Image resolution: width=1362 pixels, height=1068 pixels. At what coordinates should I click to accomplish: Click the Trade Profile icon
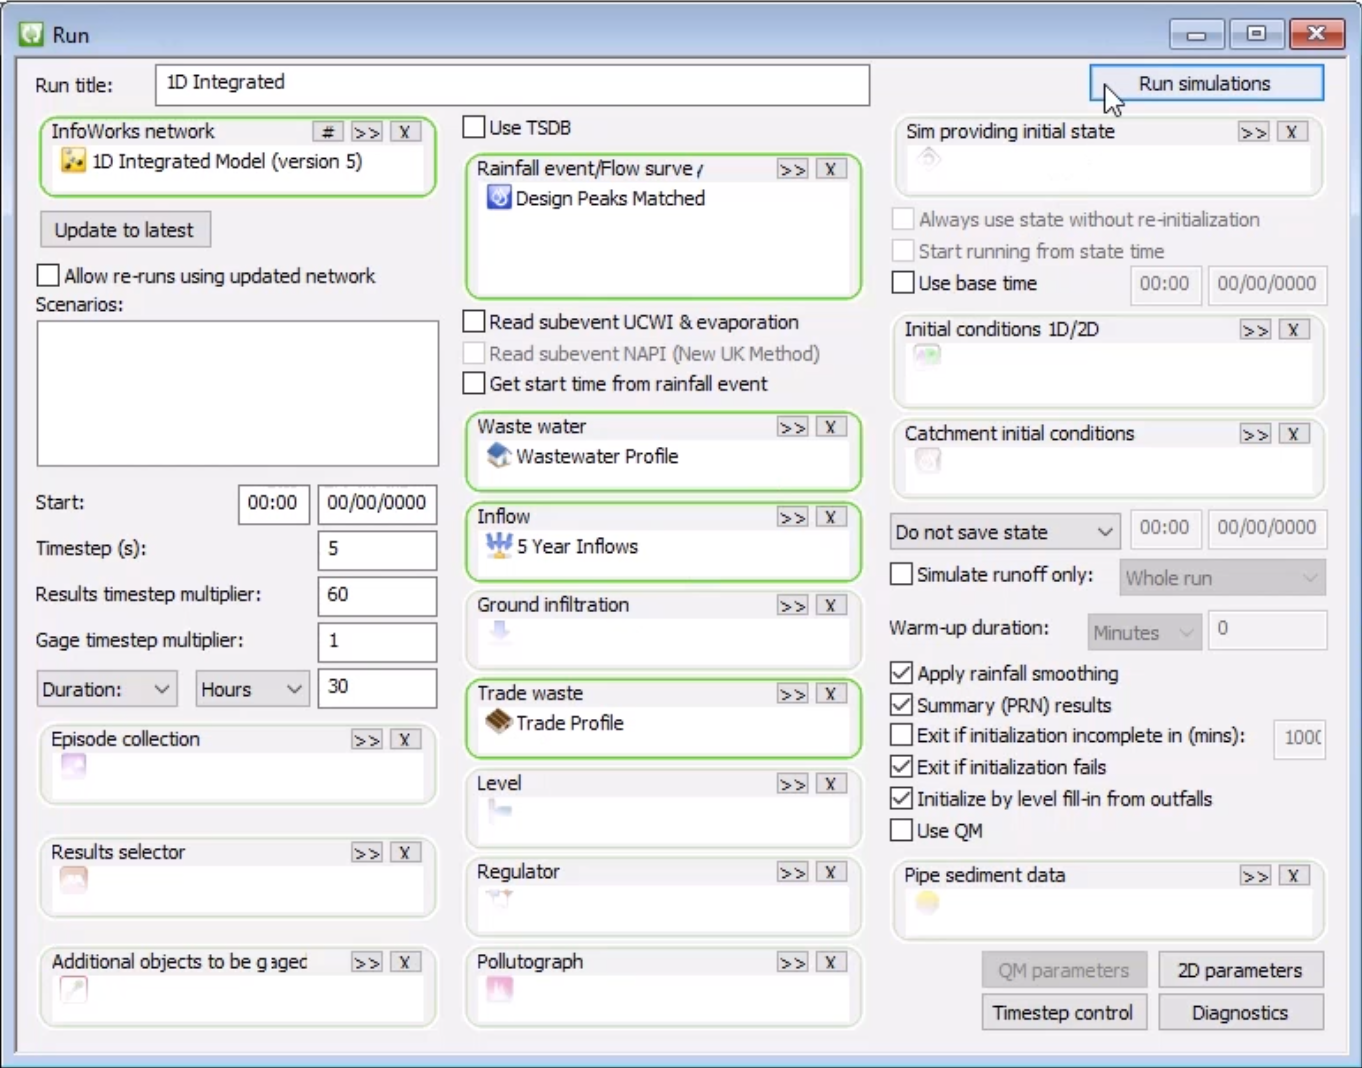[499, 721]
